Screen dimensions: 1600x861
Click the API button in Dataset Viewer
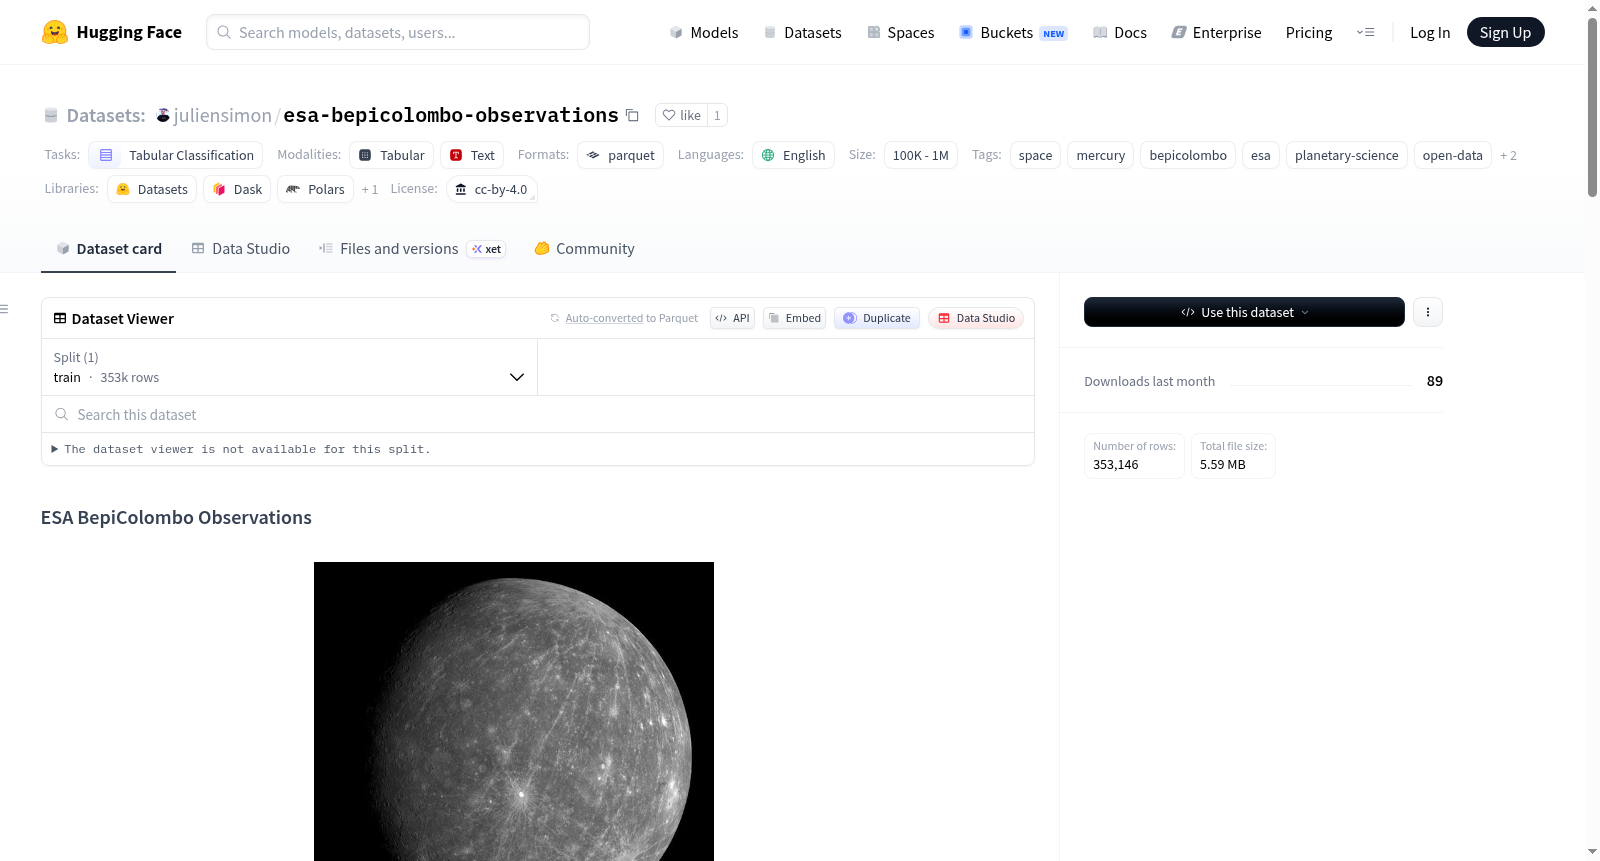(733, 318)
